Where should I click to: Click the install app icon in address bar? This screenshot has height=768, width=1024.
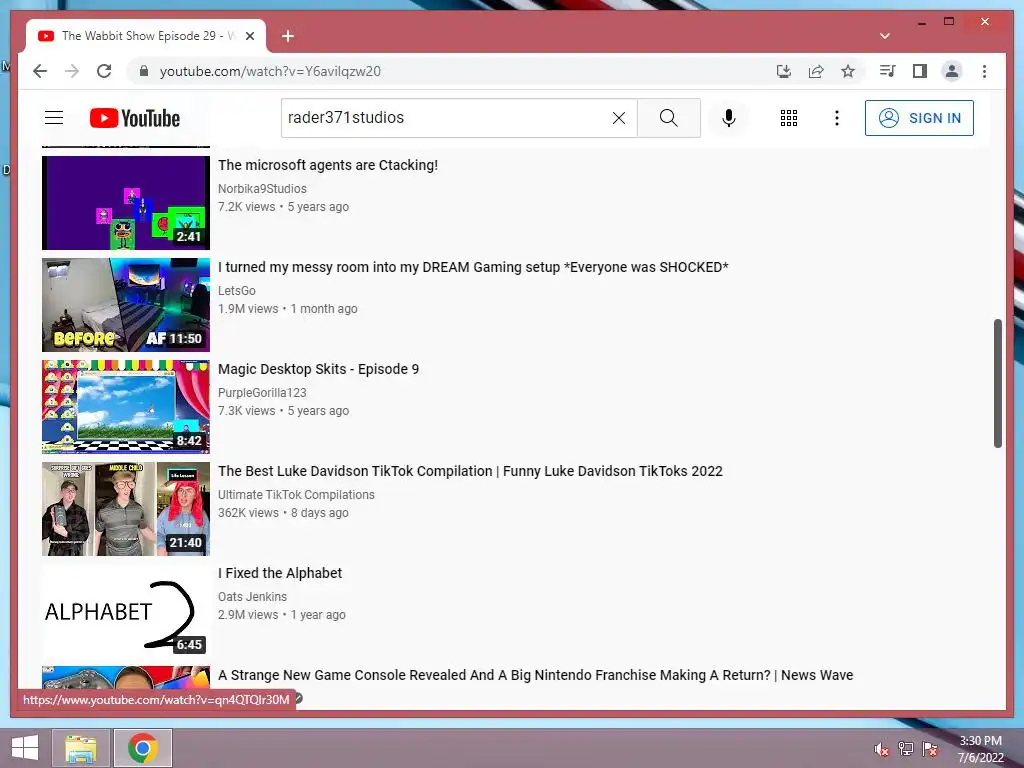pos(784,71)
